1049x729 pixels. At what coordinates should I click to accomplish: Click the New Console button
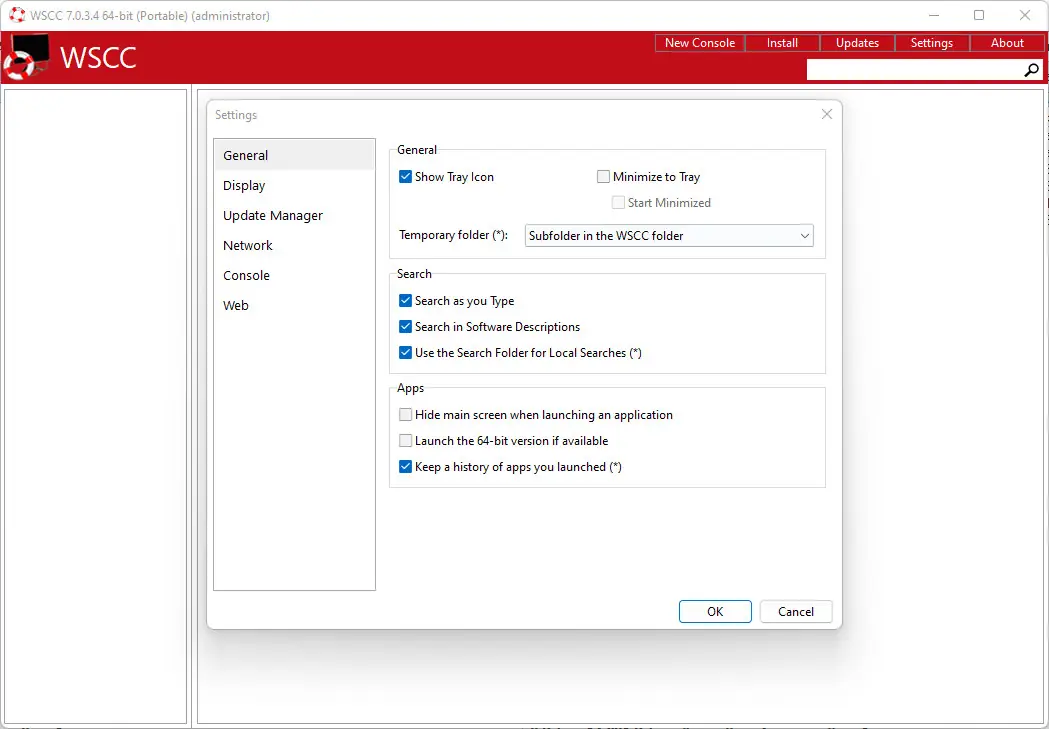click(700, 43)
